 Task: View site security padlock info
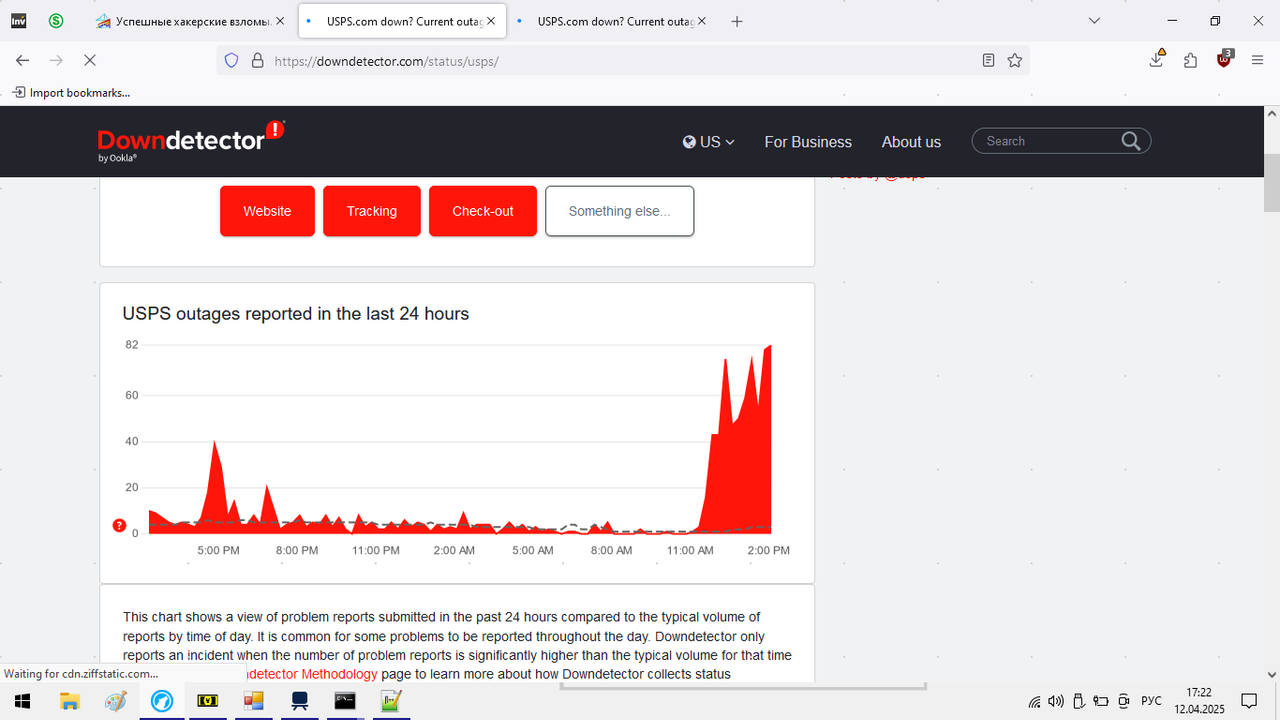point(257,60)
